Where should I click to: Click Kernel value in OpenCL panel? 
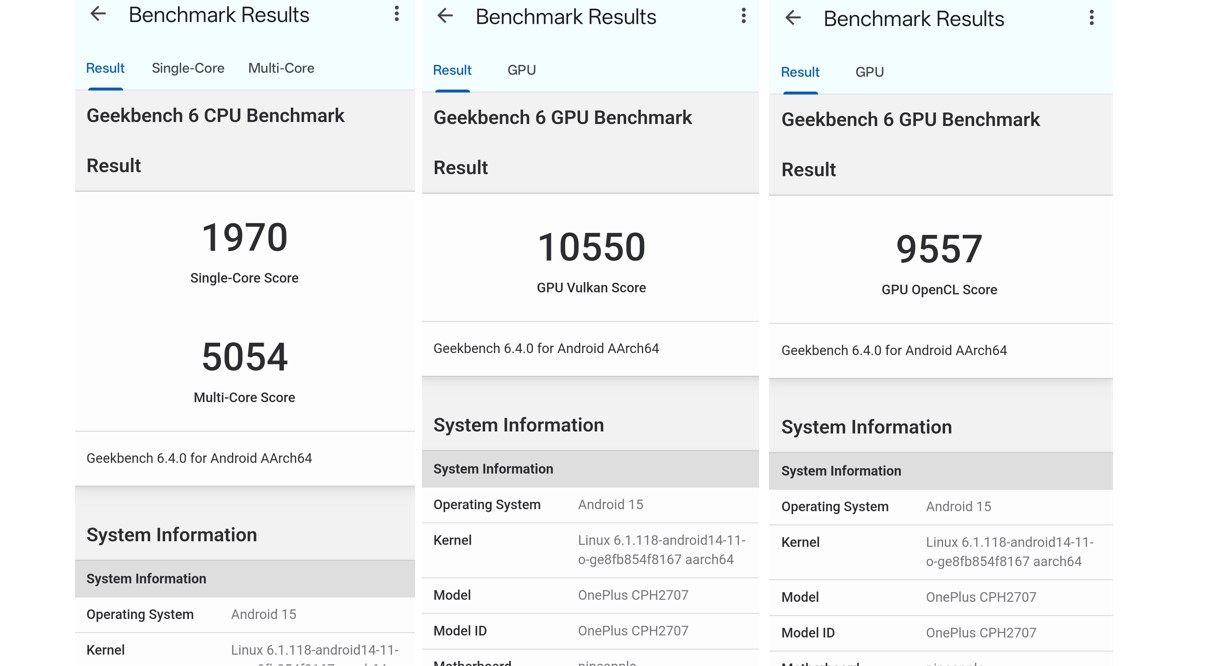tap(1010, 552)
